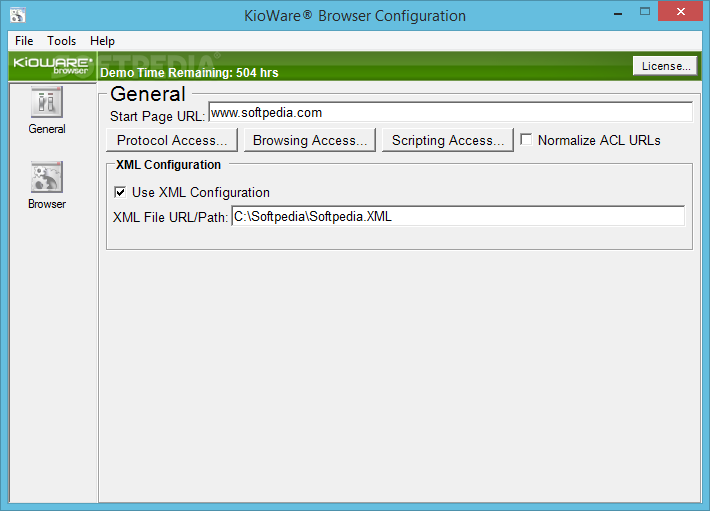Open the General settings section icon

click(x=47, y=102)
